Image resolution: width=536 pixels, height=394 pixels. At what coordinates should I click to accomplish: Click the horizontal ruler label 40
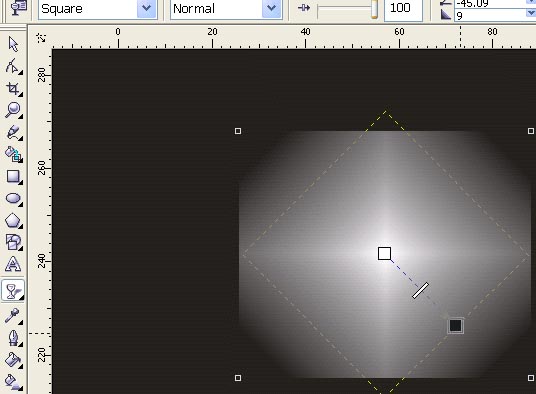pos(306,32)
